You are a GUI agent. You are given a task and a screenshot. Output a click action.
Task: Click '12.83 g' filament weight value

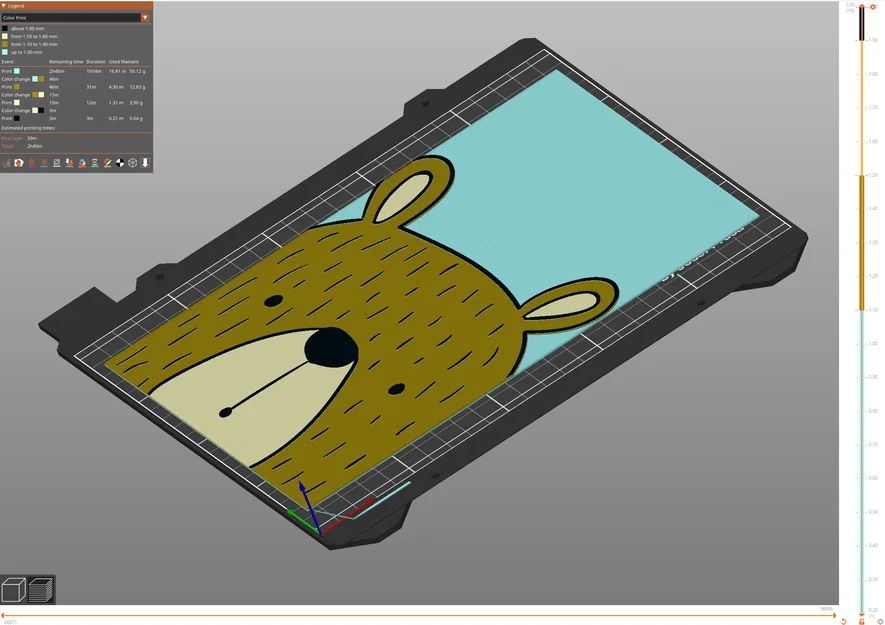(137, 87)
